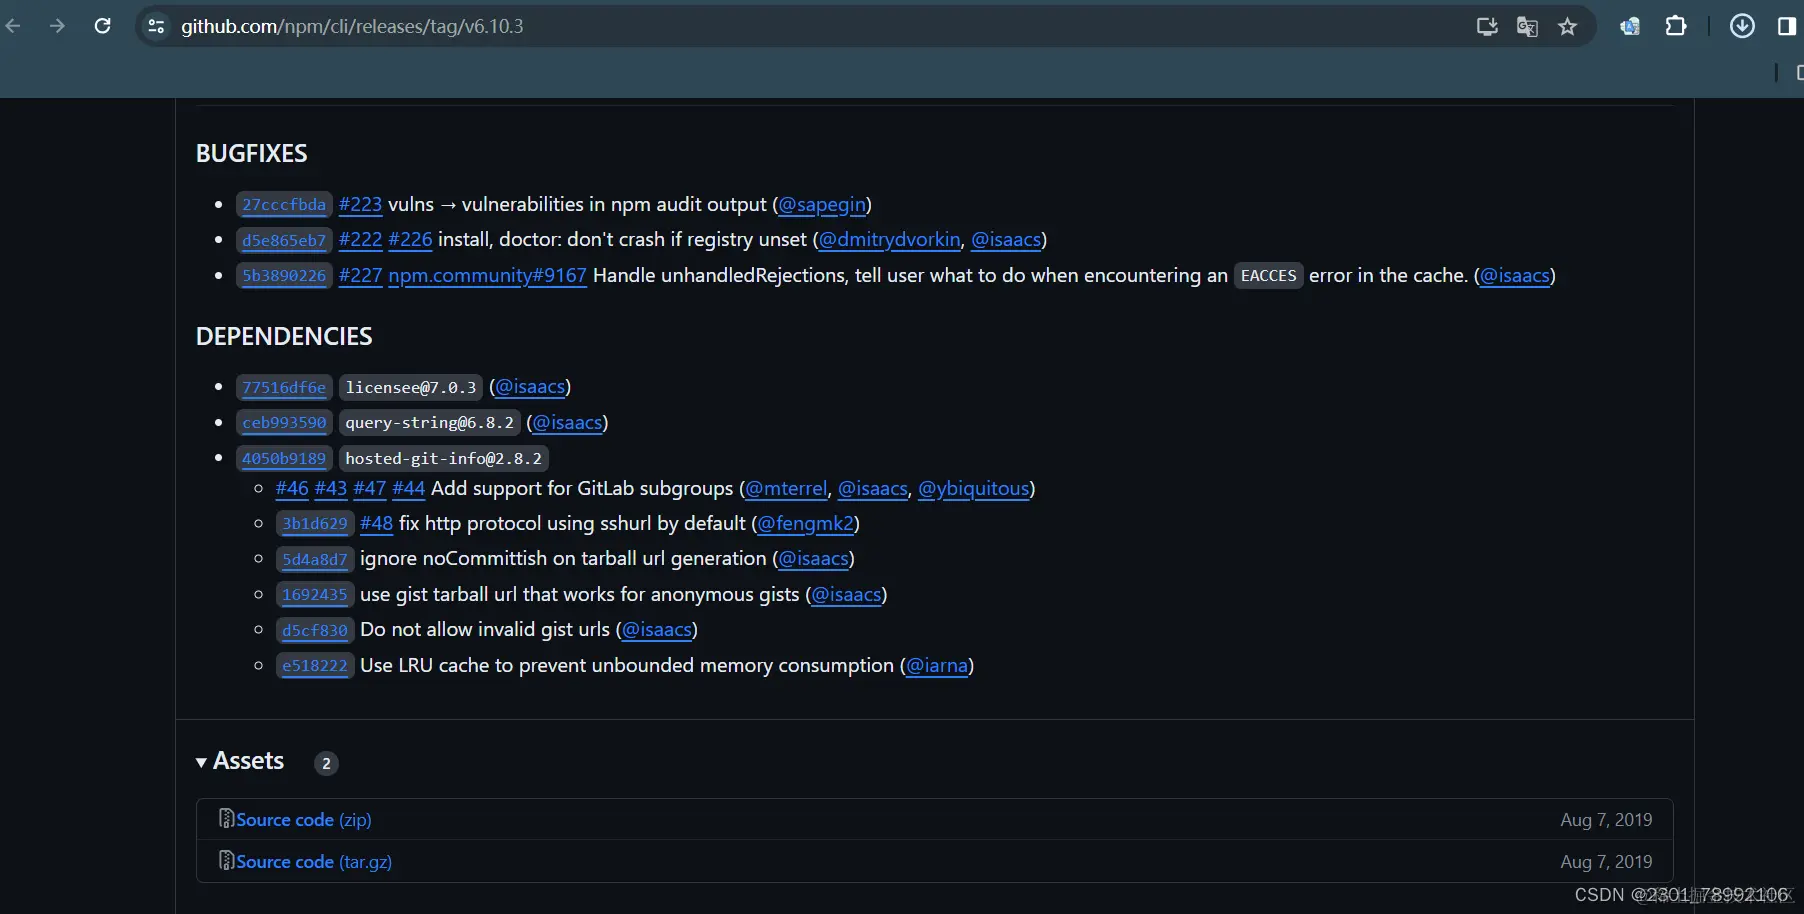This screenshot has height=914, width=1804.
Task: Click the EACCES code label
Action: 1268,276
